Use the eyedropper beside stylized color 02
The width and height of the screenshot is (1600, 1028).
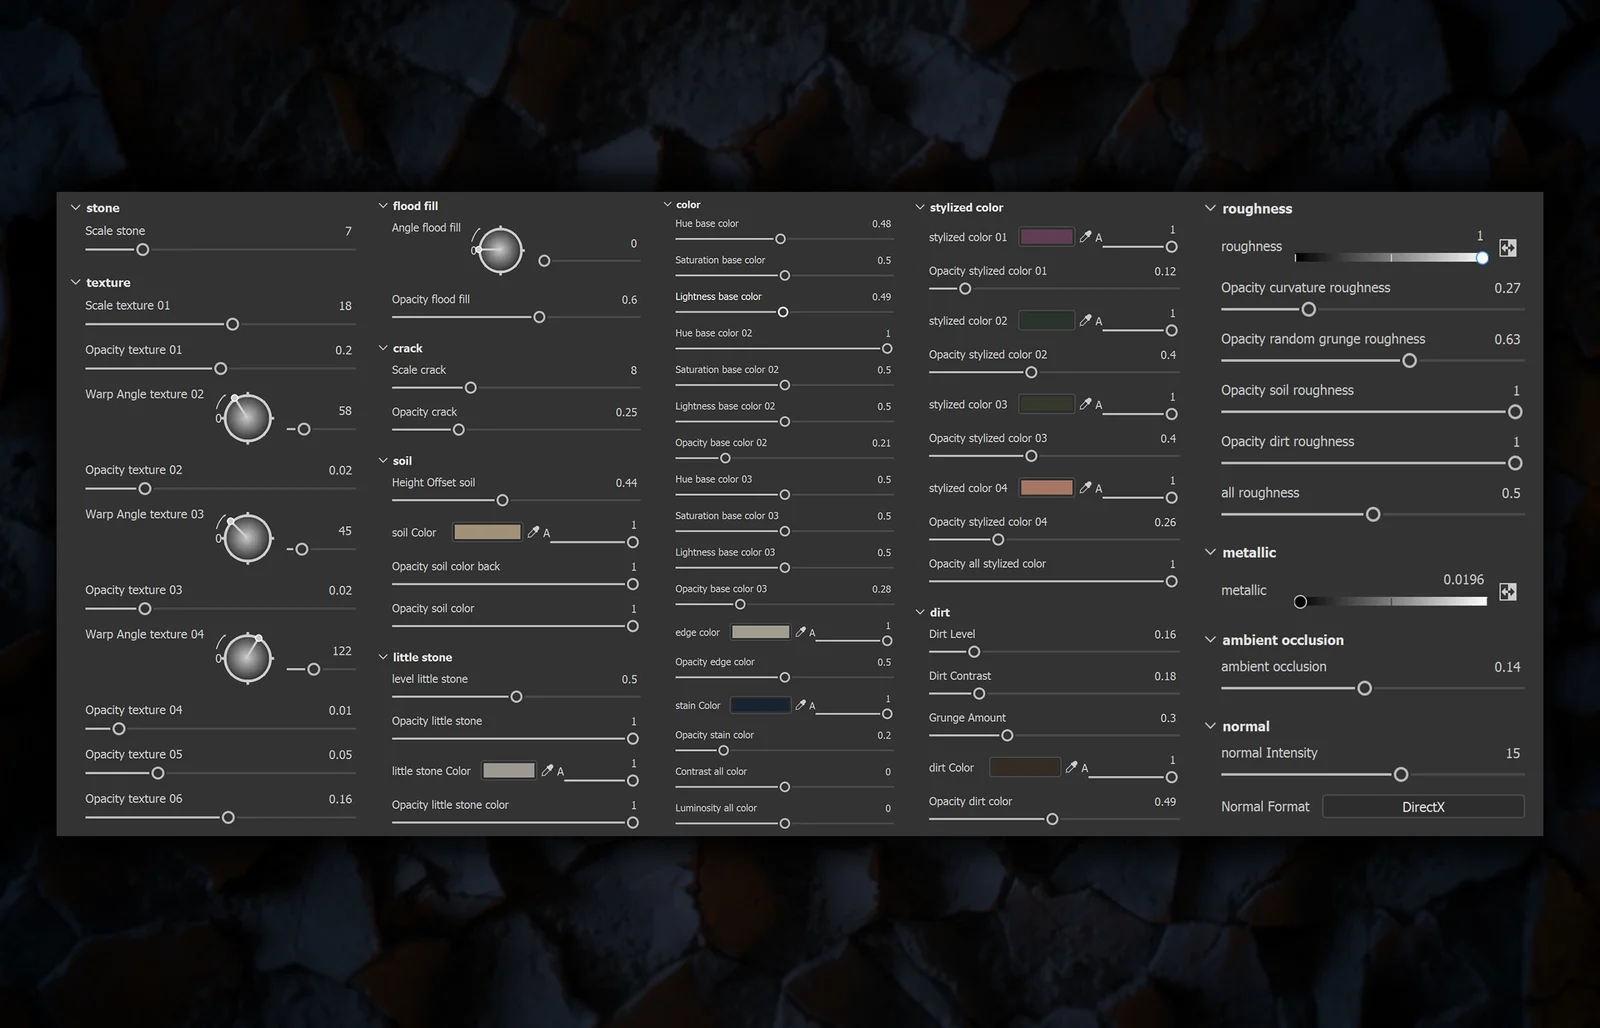pos(1087,320)
